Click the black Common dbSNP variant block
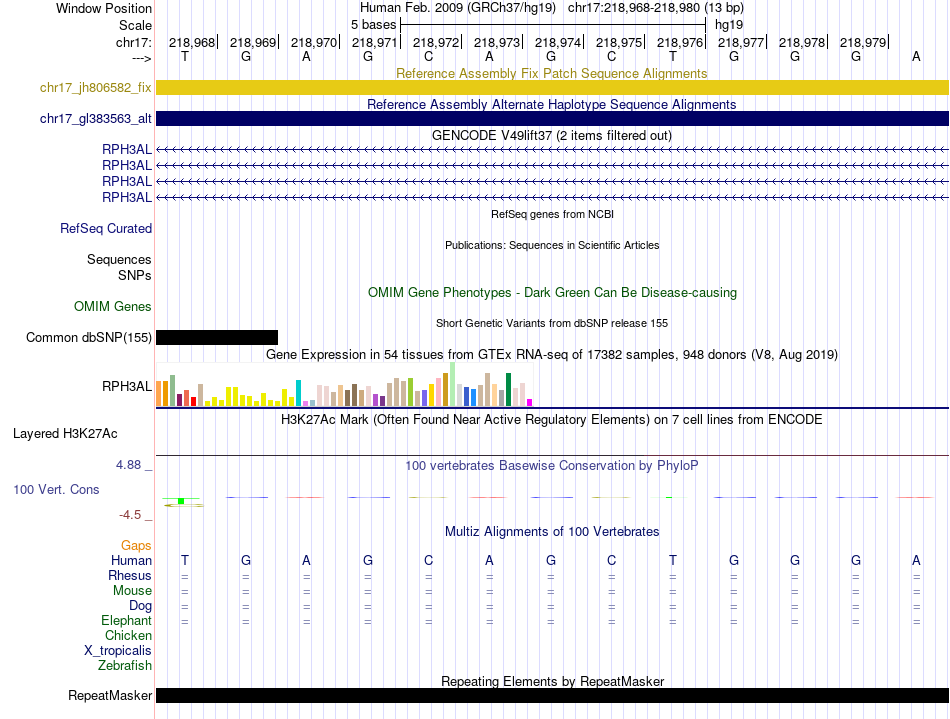 pyautogui.click(x=217, y=337)
